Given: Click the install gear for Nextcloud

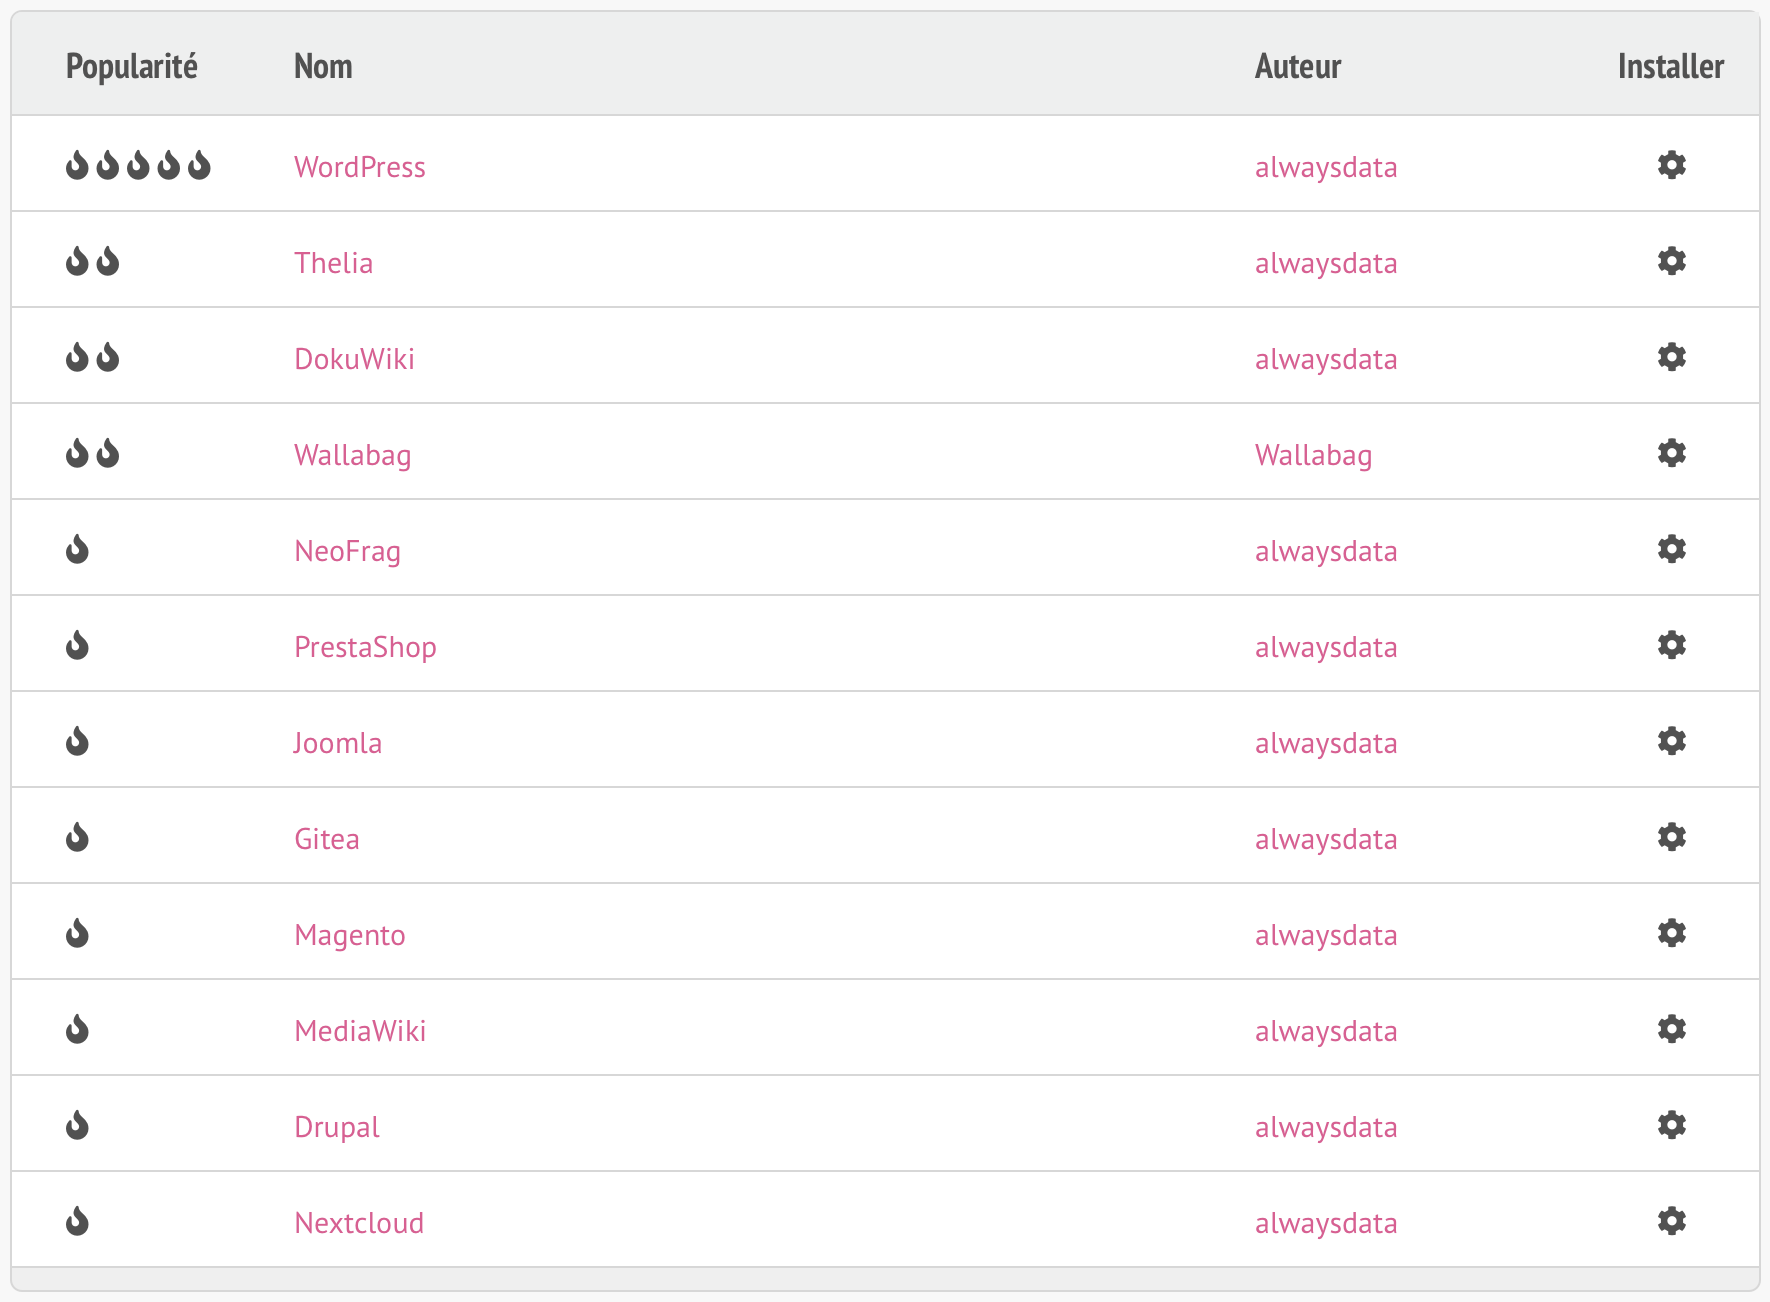Looking at the screenshot, I should click(1671, 1221).
